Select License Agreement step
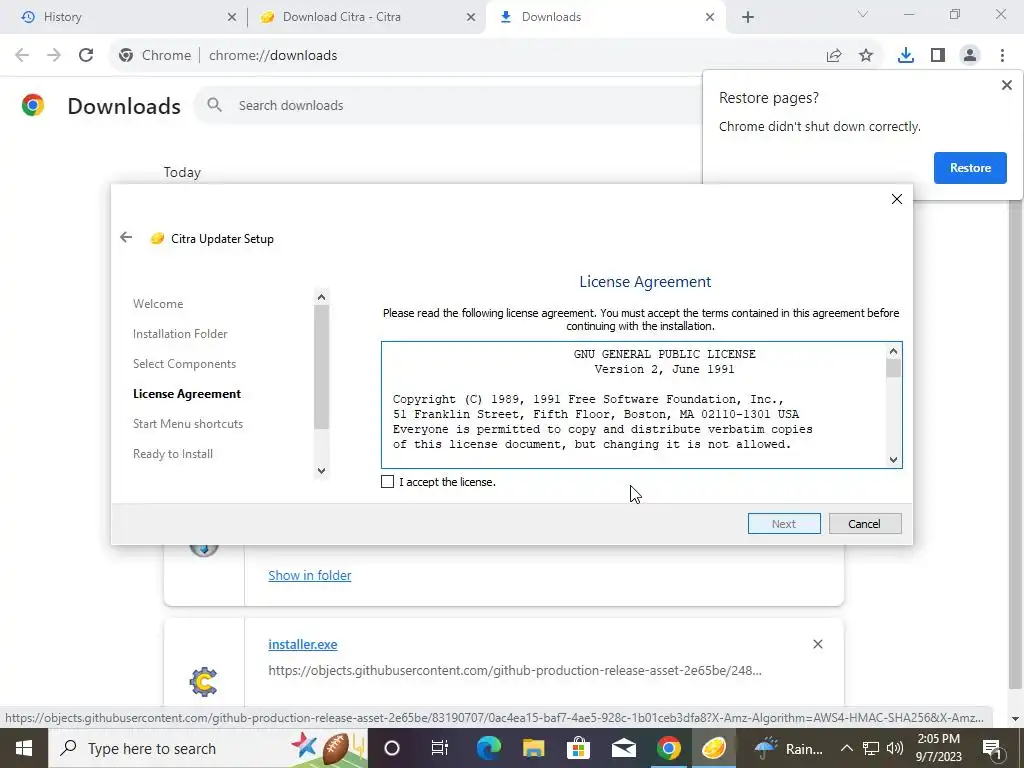The width and height of the screenshot is (1024, 768). point(187,394)
